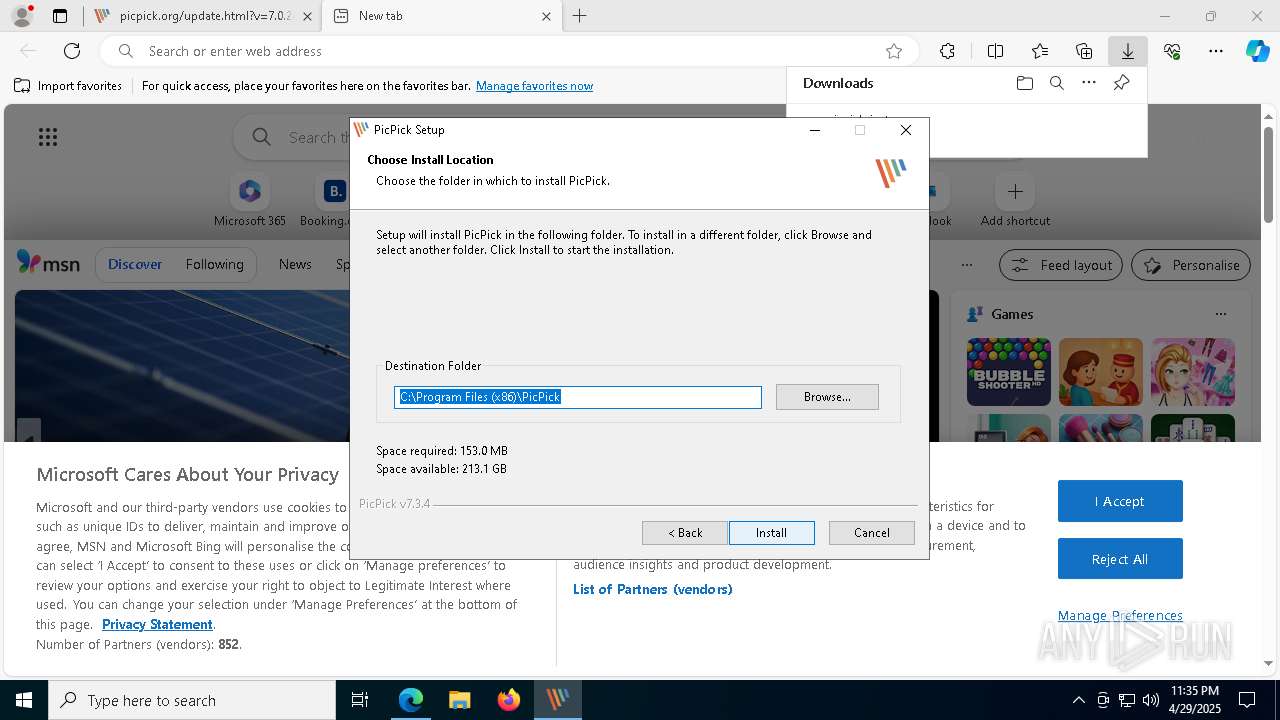
Task: Open downloads folder icon in Downloads panel
Action: 1024,83
